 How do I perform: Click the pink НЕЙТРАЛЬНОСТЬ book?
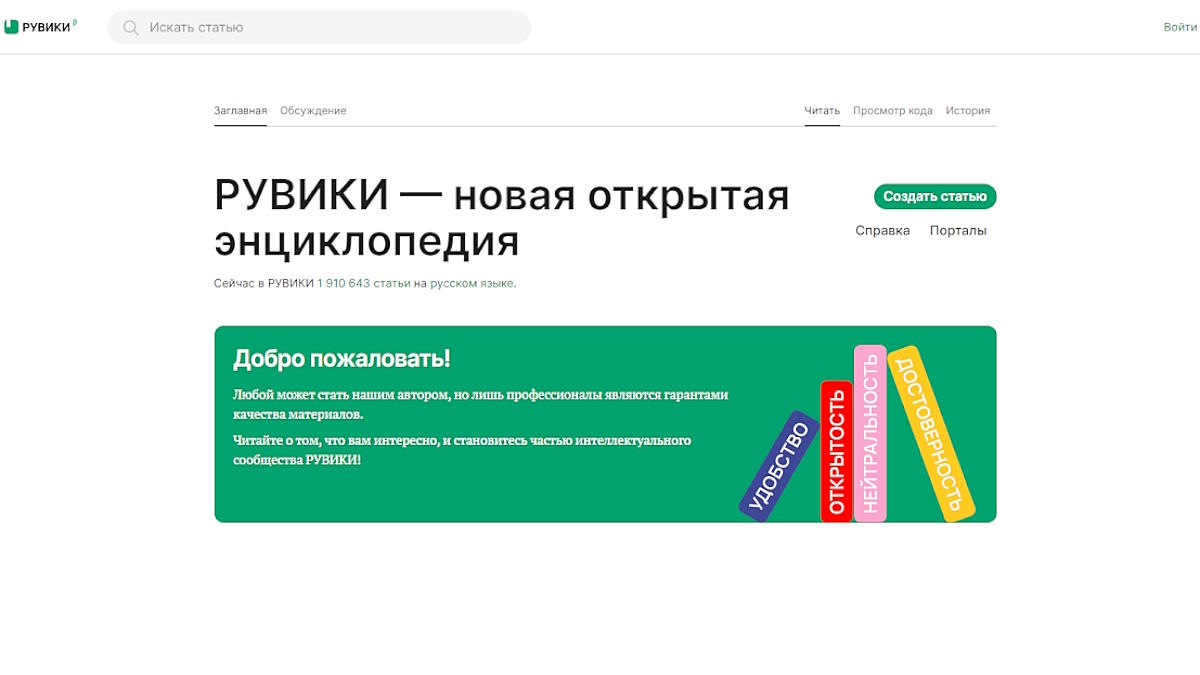point(870,433)
